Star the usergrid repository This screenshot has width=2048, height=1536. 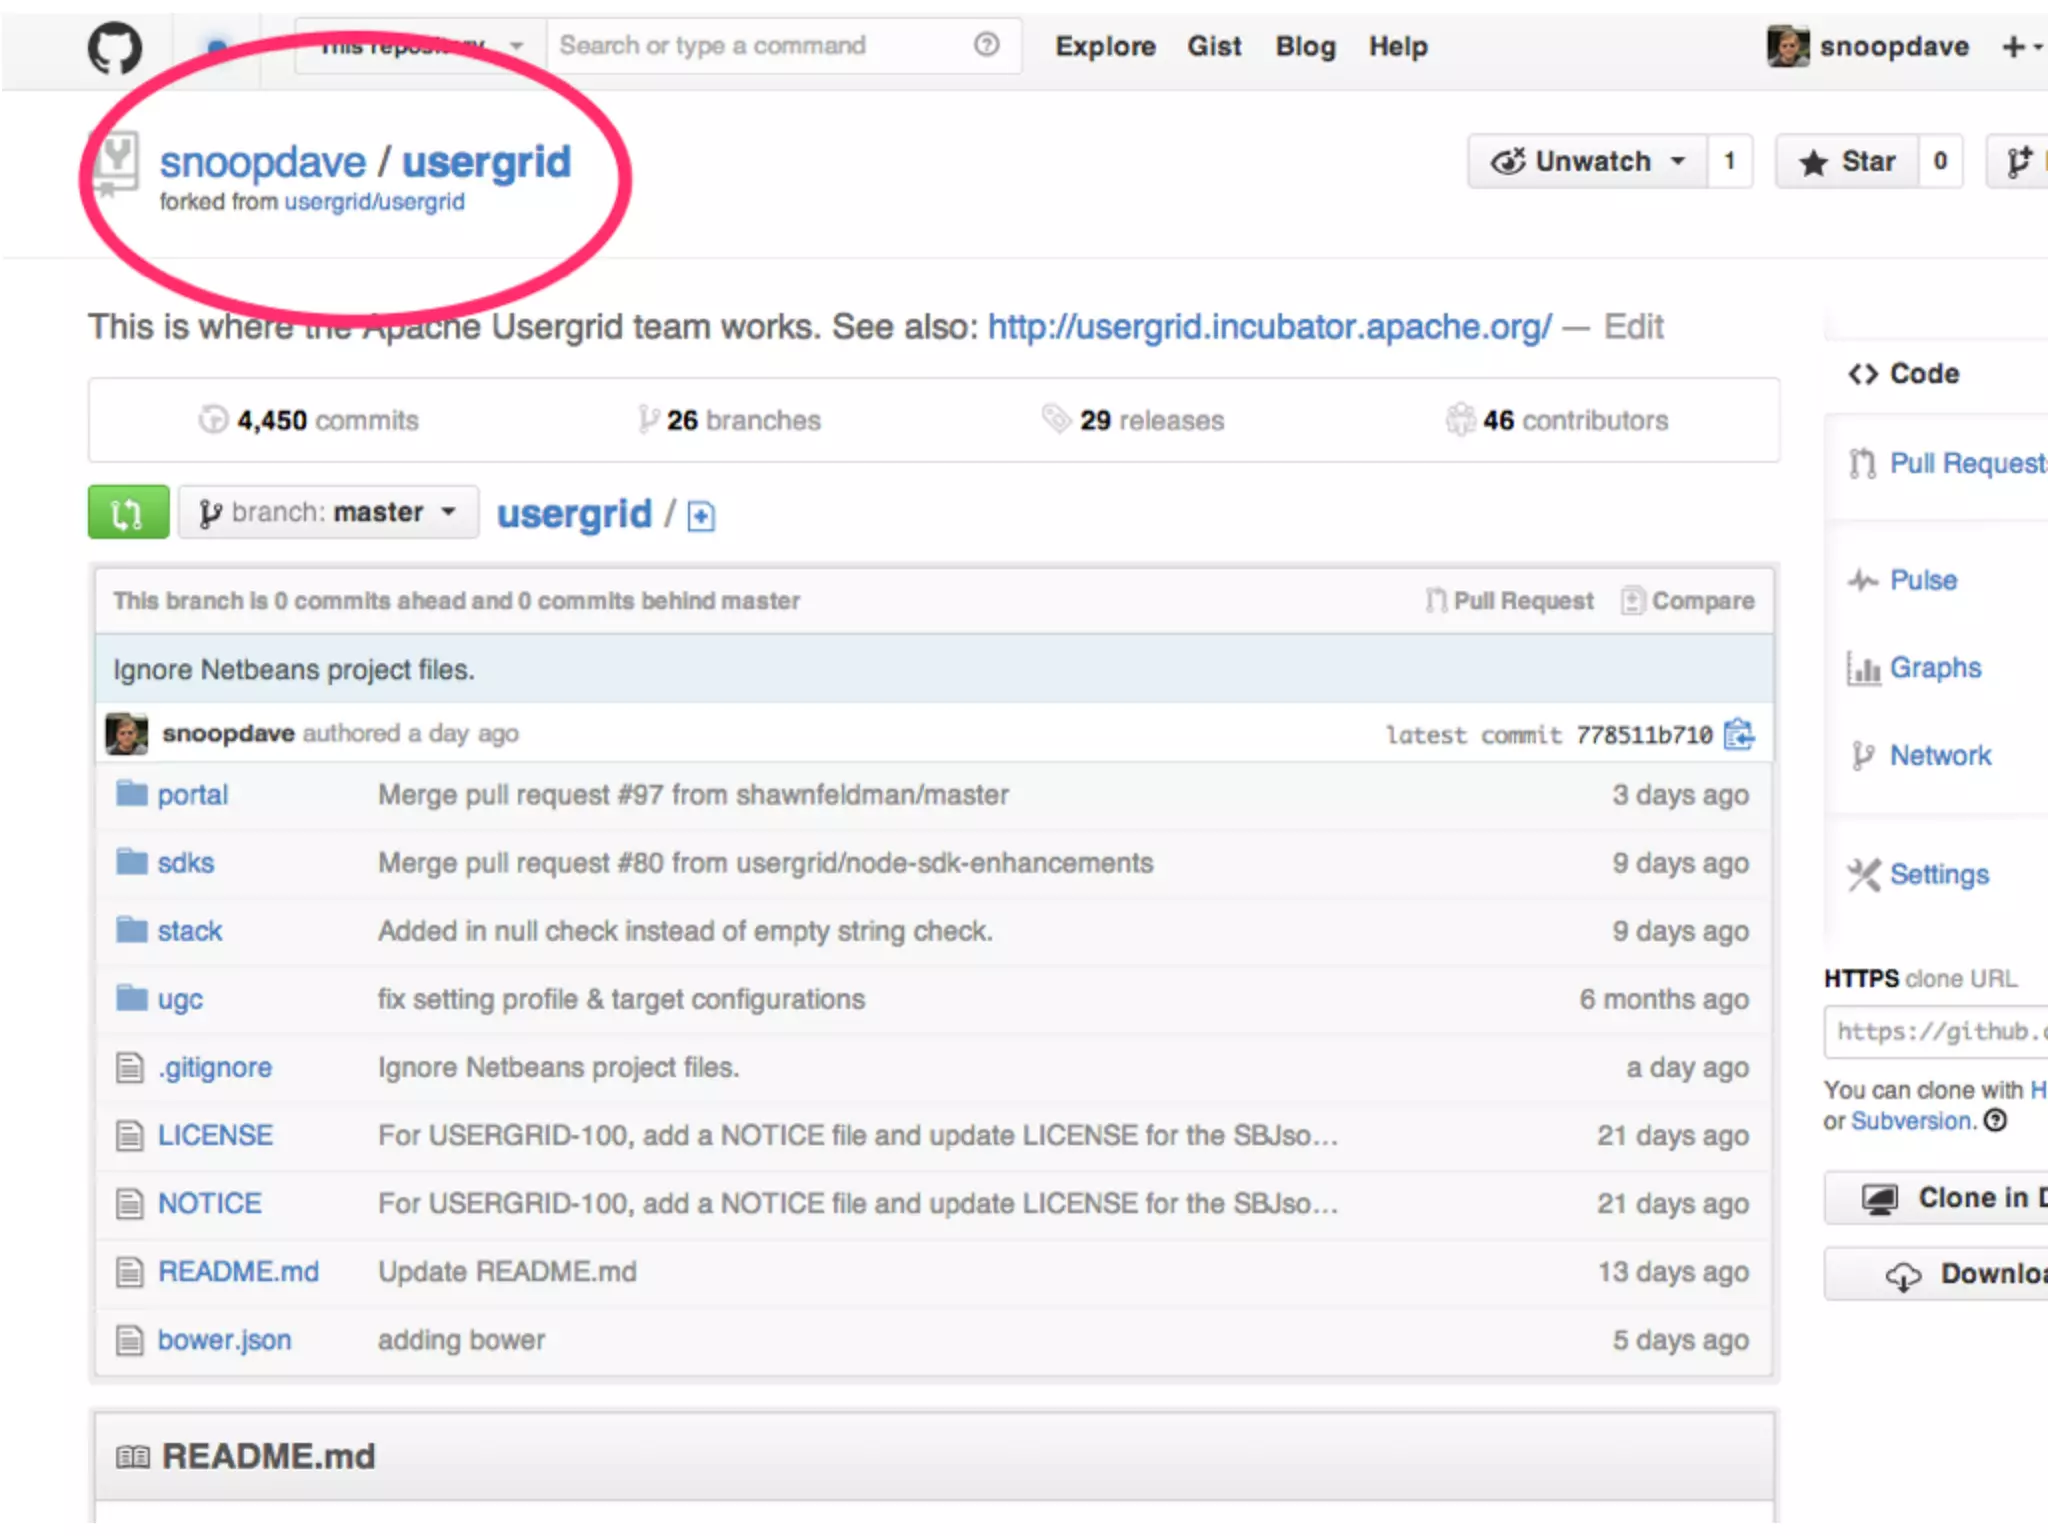[x=1847, y=161]
